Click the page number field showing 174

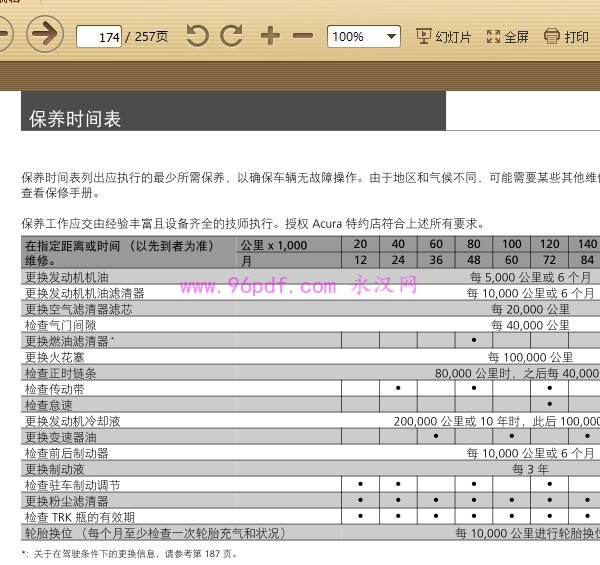coord(99,37)
